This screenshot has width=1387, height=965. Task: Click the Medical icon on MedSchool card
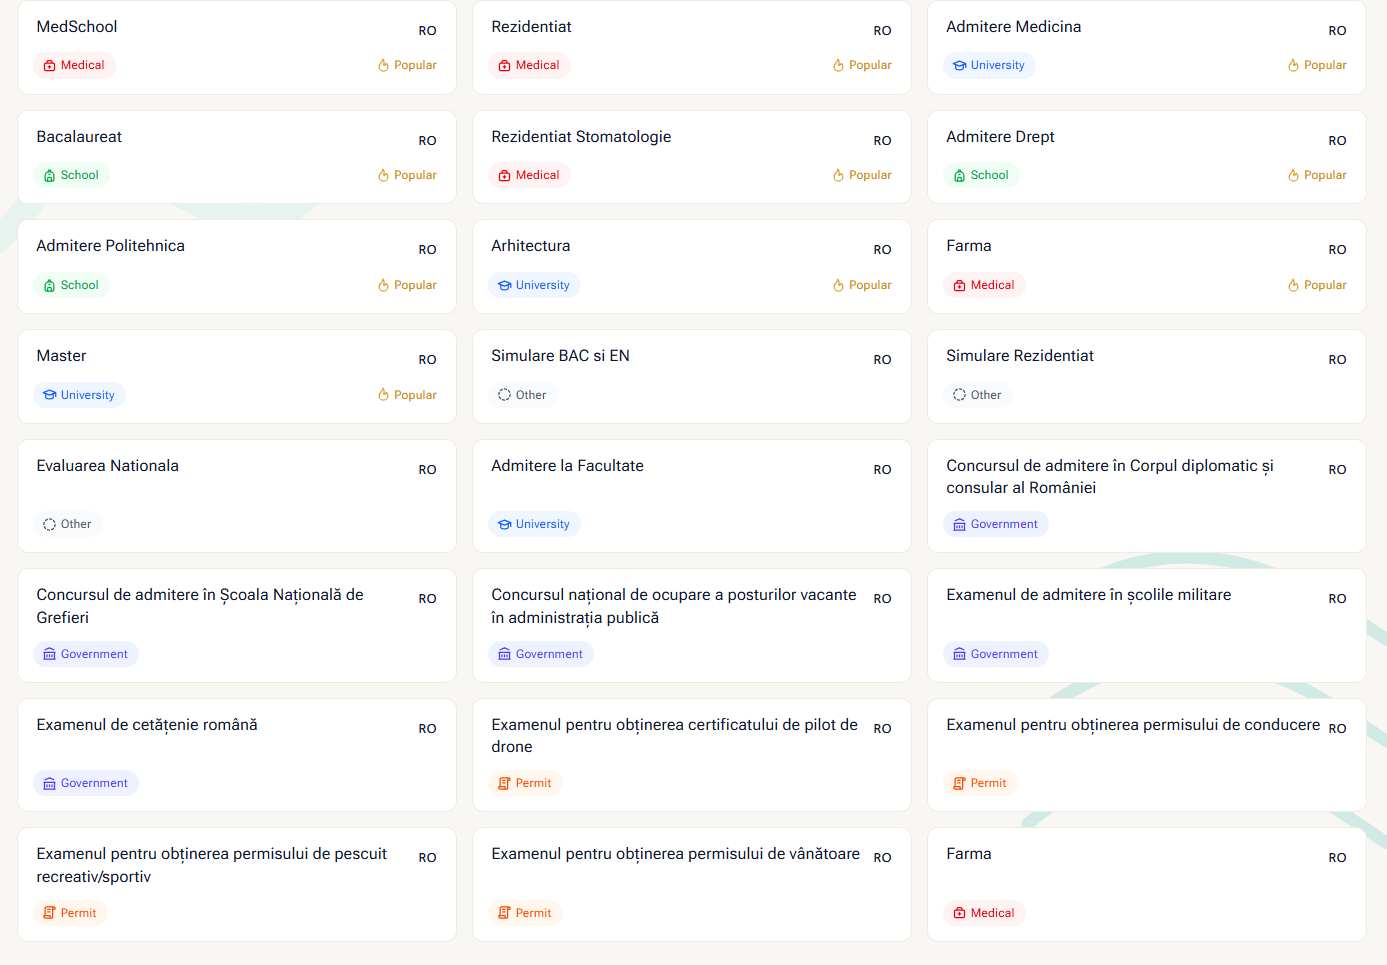point(49,66)
